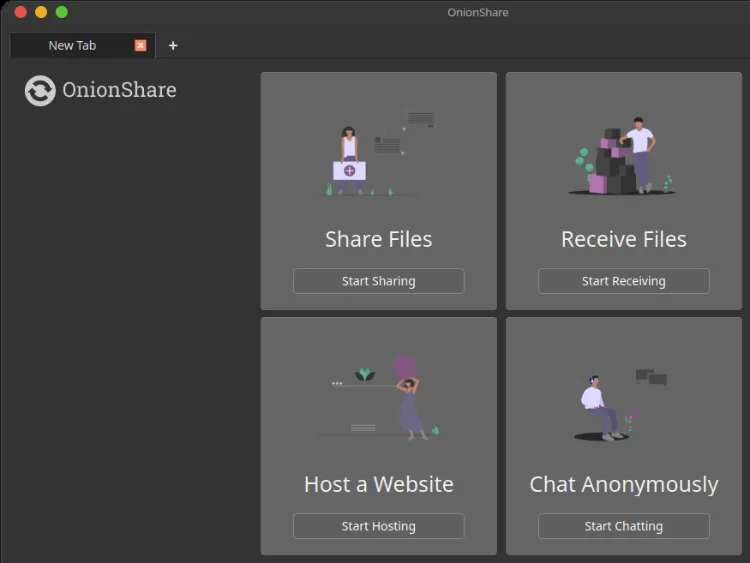Click the Start Receiving button

point(623,281)
